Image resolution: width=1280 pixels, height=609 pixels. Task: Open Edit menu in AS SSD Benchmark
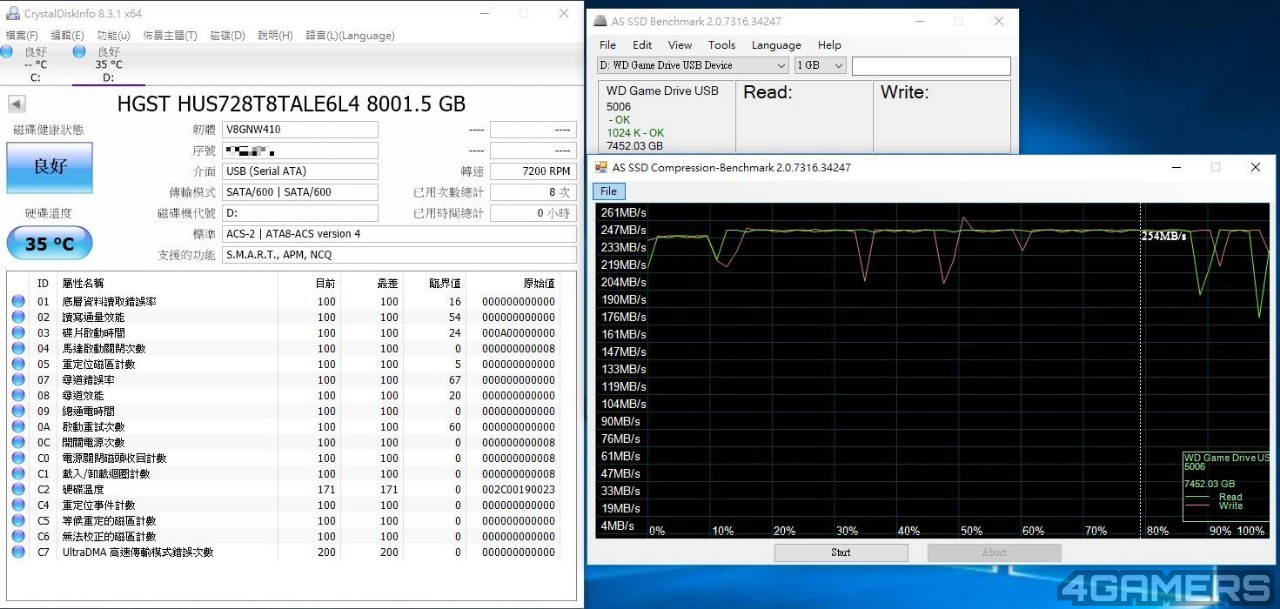pos(642,45)
